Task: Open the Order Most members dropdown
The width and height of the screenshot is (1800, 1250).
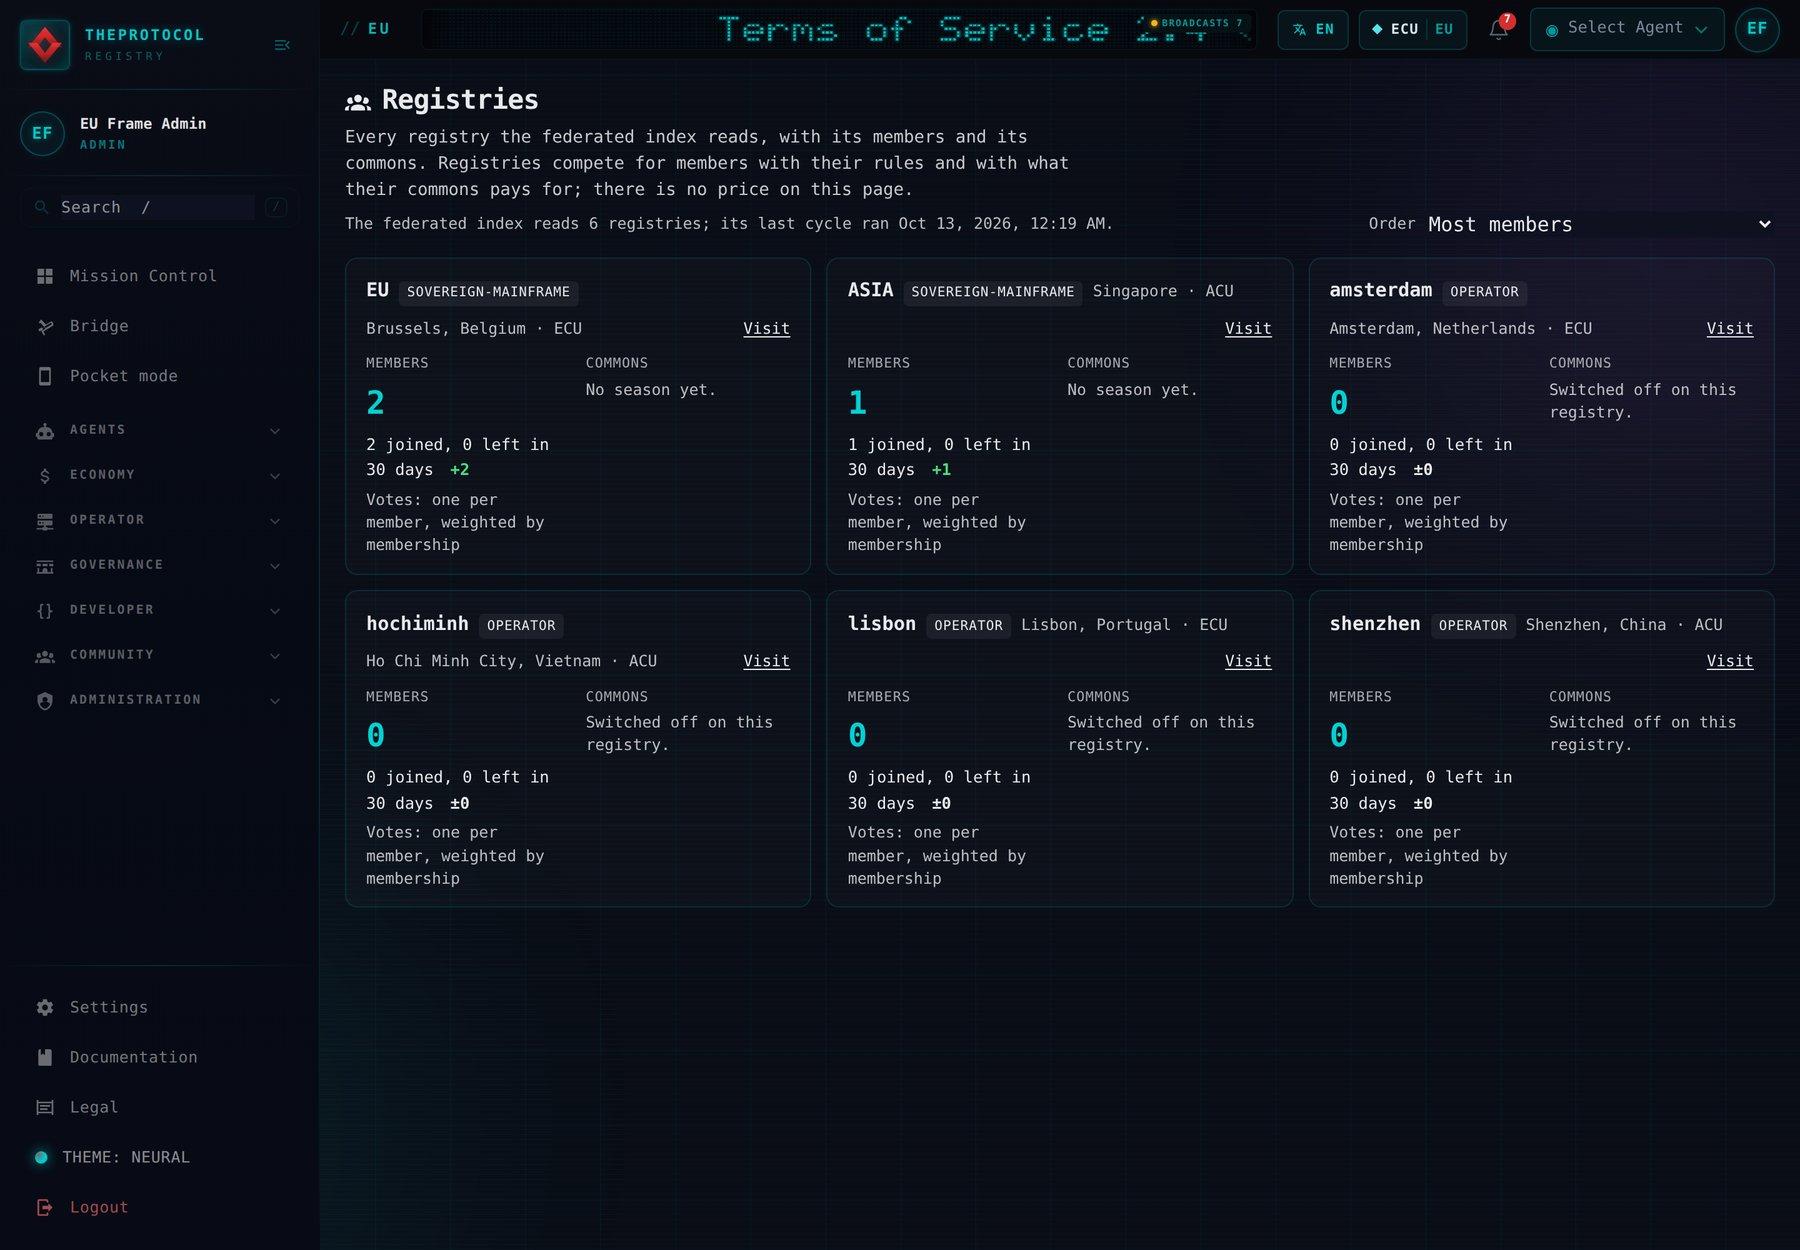Action: tap(1600, 224)
